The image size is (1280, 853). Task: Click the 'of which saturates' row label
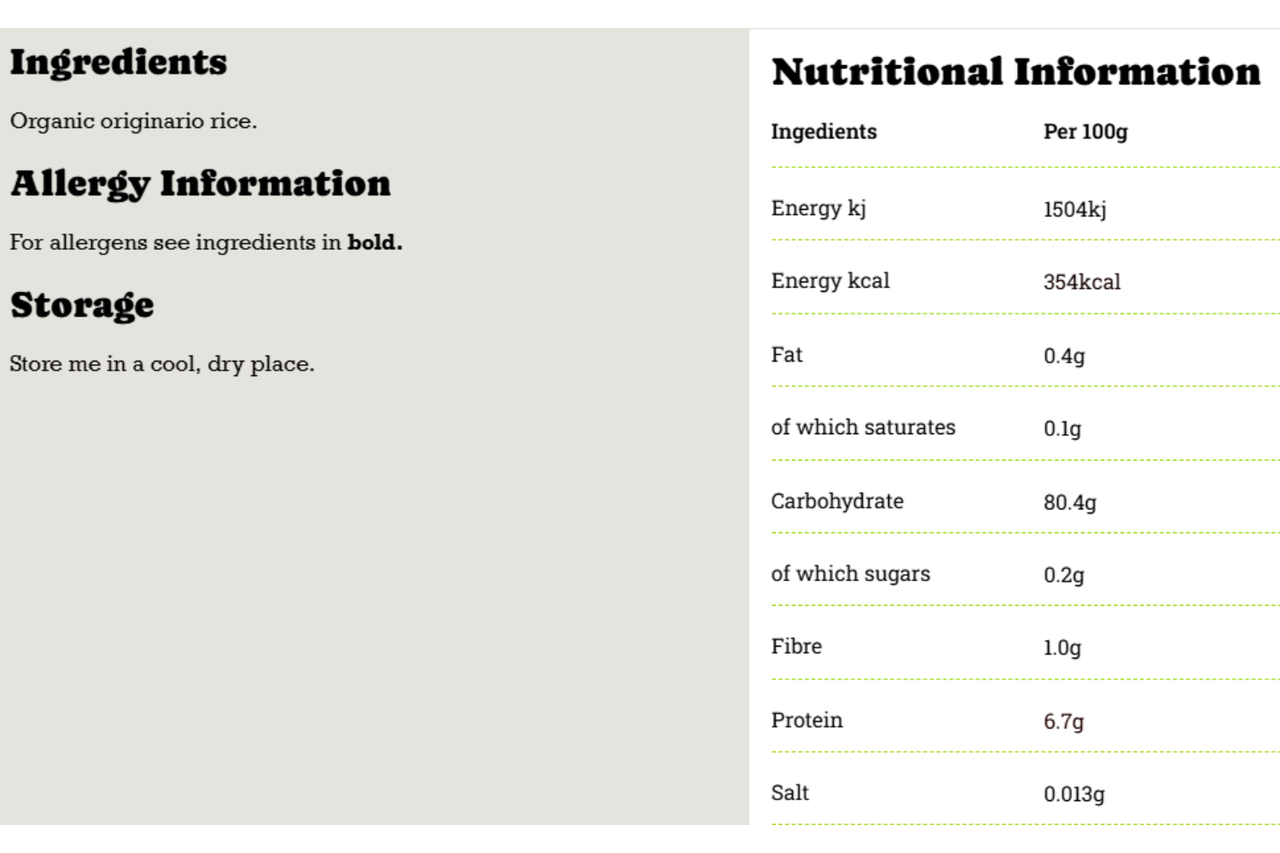tap(863, 427)
